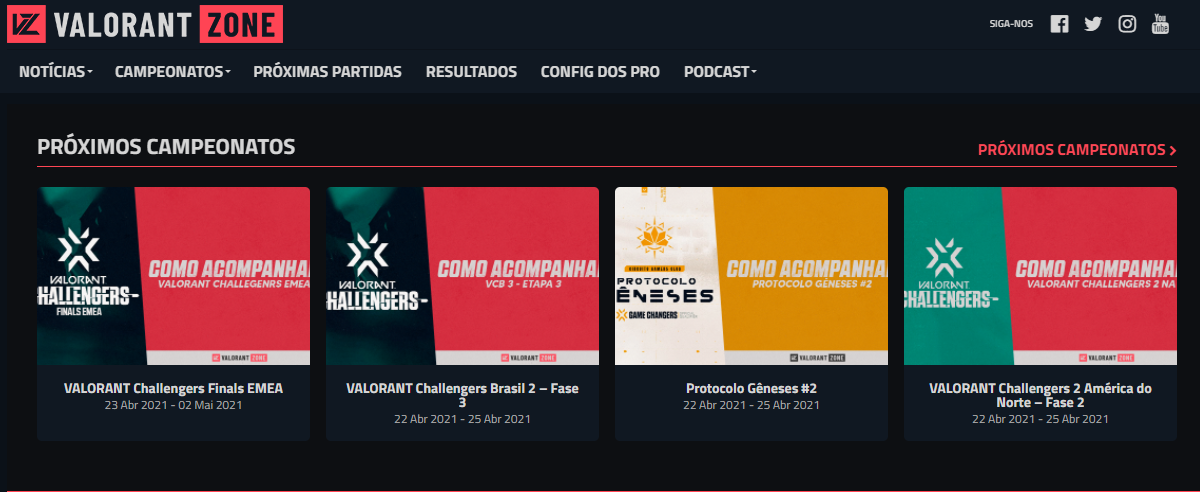
Task: Expand the Podcast dropdown menu
Action: pyautogui.click(x=720, y=72)
